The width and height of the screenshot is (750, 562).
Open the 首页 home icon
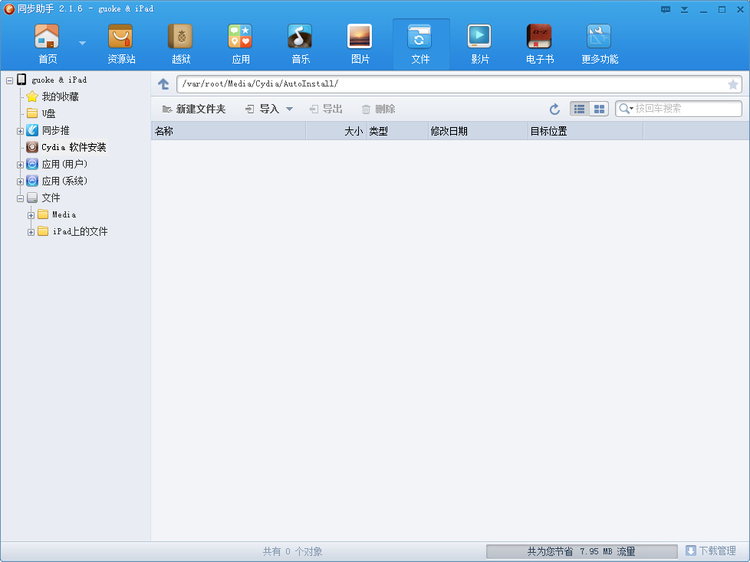[47, 44]
